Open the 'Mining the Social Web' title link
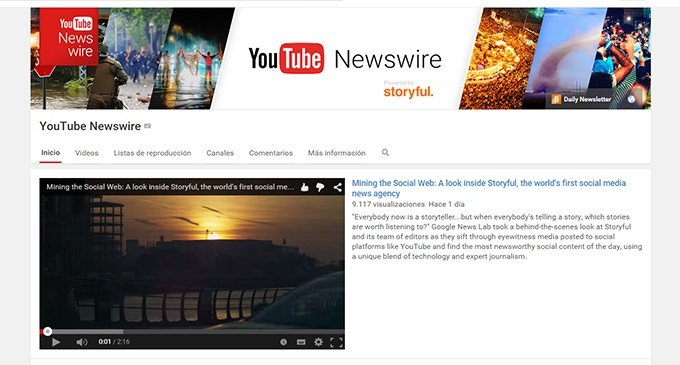 coord(489,188)
